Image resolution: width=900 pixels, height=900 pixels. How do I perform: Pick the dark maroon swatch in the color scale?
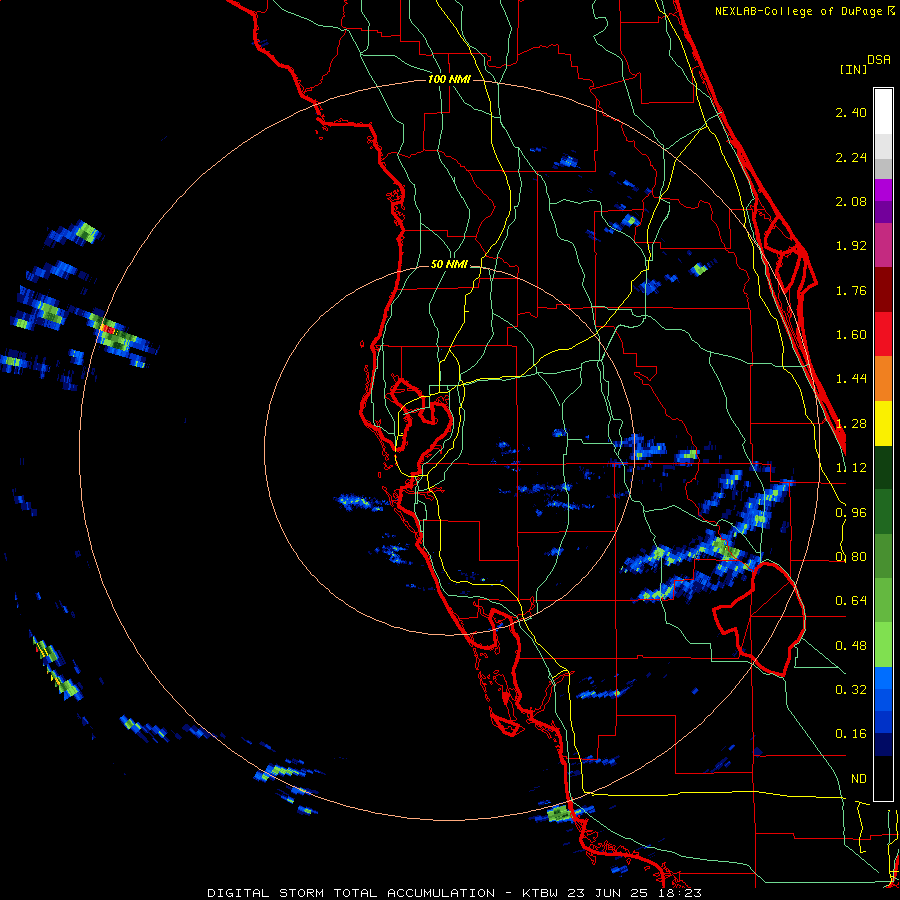883,289
